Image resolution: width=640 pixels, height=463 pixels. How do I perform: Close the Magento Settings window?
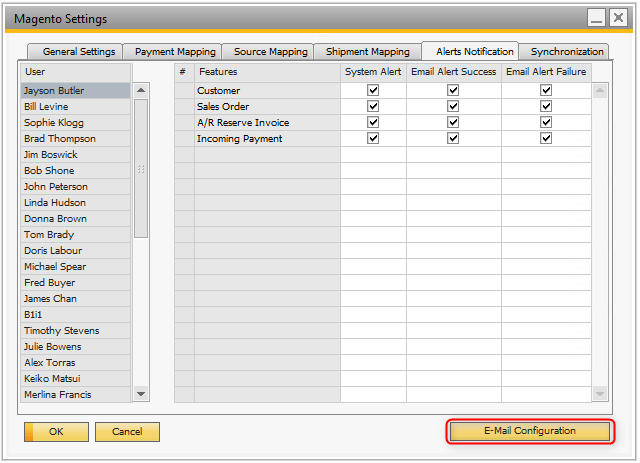pyautogui.click(x=620, y=18)
